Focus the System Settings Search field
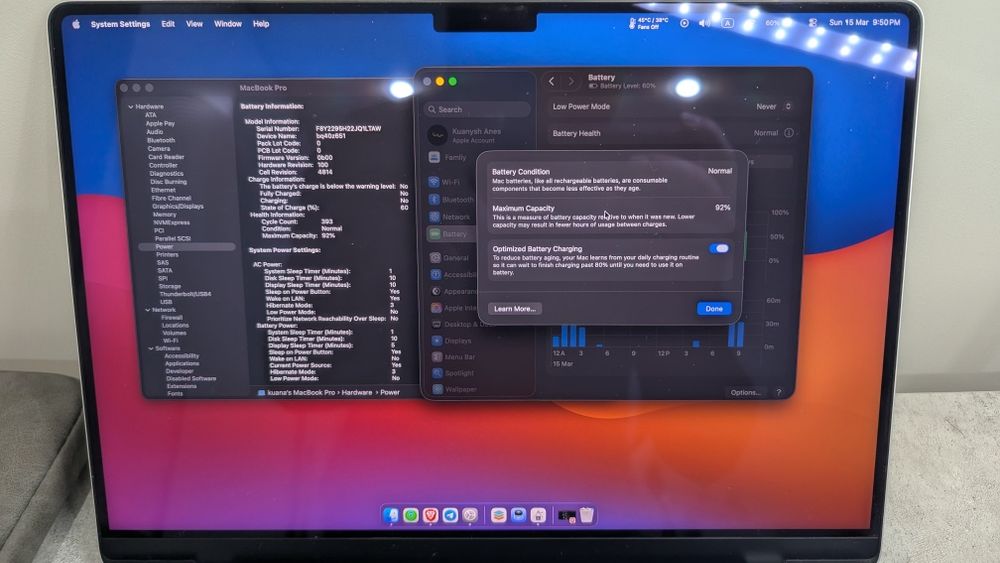This screenshot has width=1000, height=563. pos(477,110)
